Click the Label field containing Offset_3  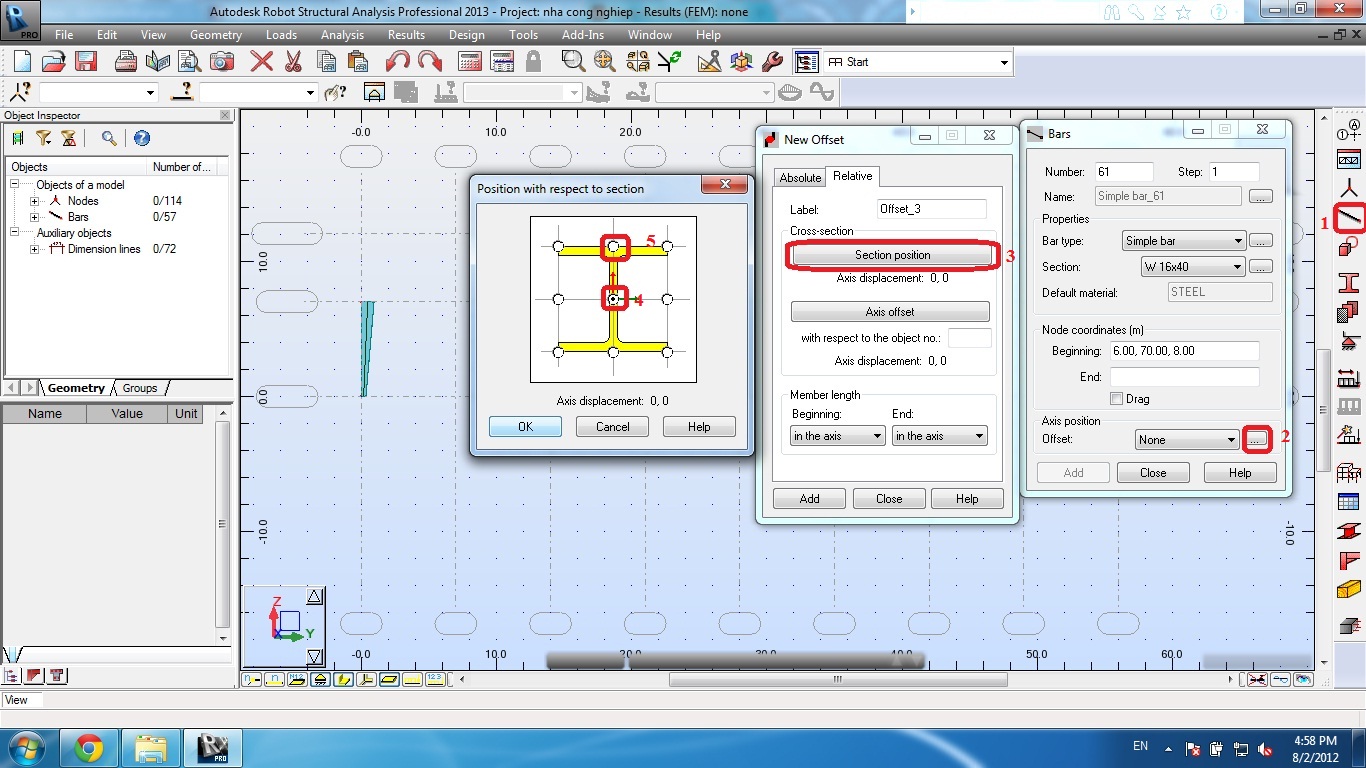point(932,210)
